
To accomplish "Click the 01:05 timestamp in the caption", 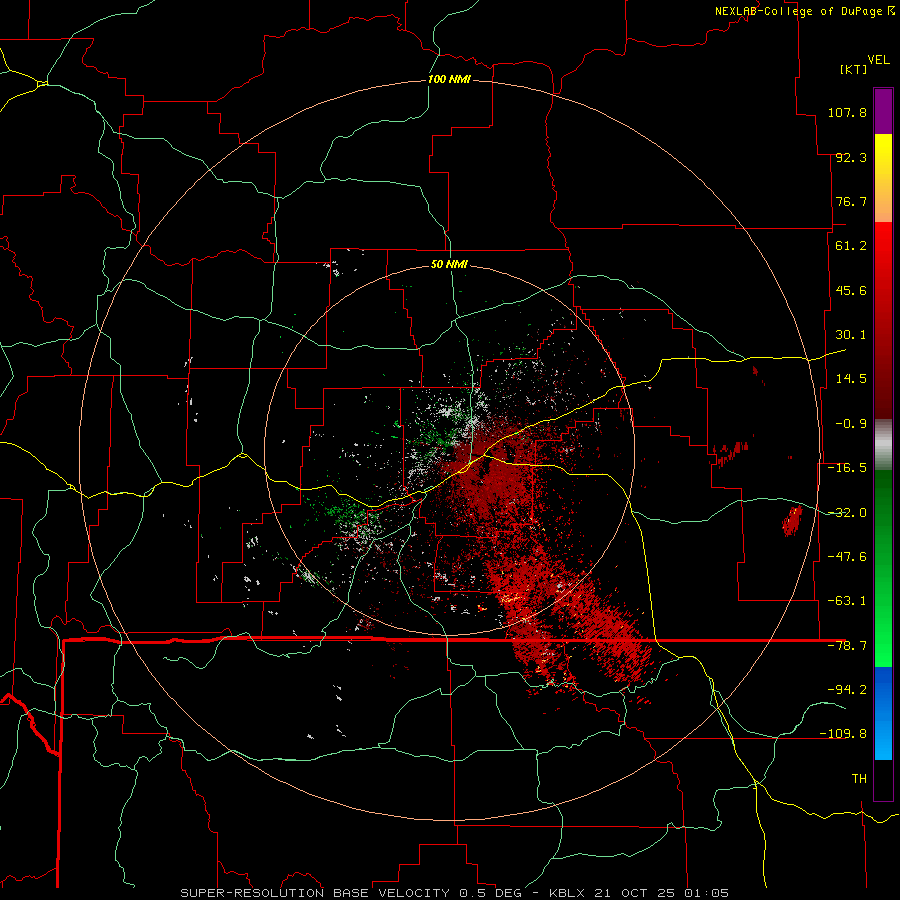I will [x=706, y=893].
